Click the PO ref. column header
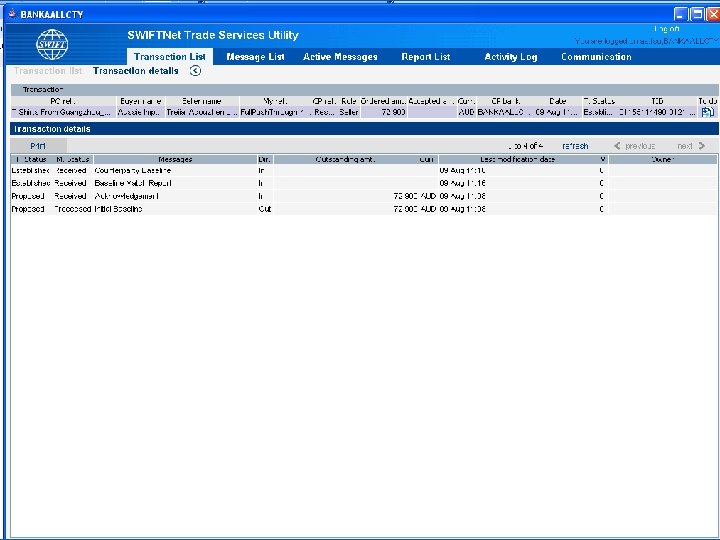Screen dimensions: 720x540 pyautogui.click(x=63, y=101)
